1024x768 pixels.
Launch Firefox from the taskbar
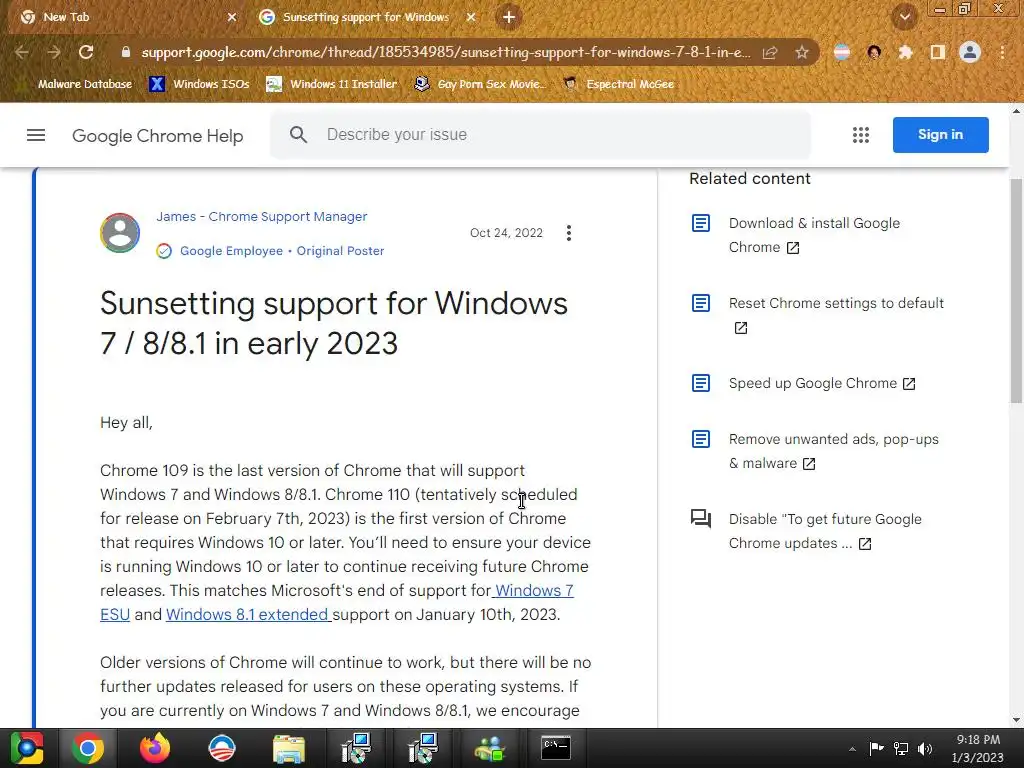pos(155,748)
